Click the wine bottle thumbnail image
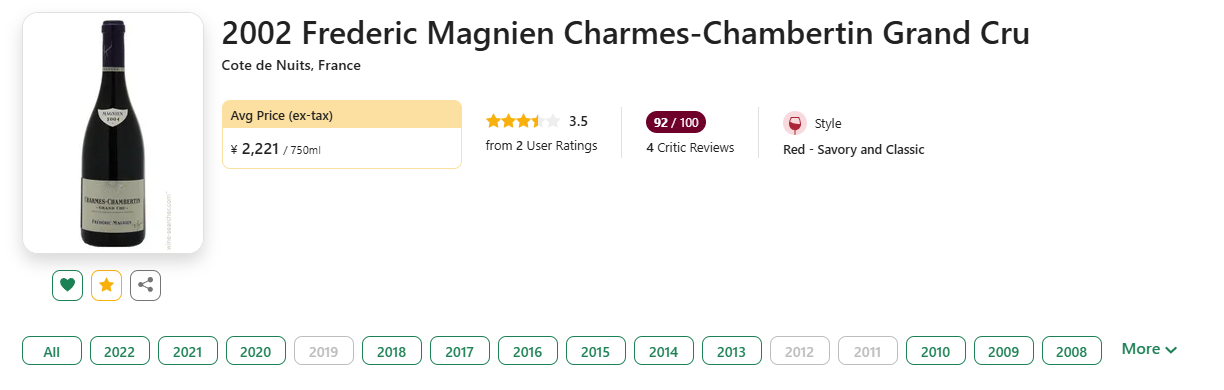Image resolution: width=1224 pixels, height=390 pixels. (113, 133)
